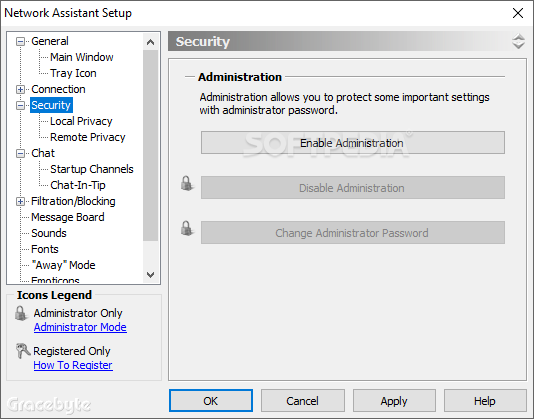
Task: Collapse the Security tree node
Action: click(20, 106)
